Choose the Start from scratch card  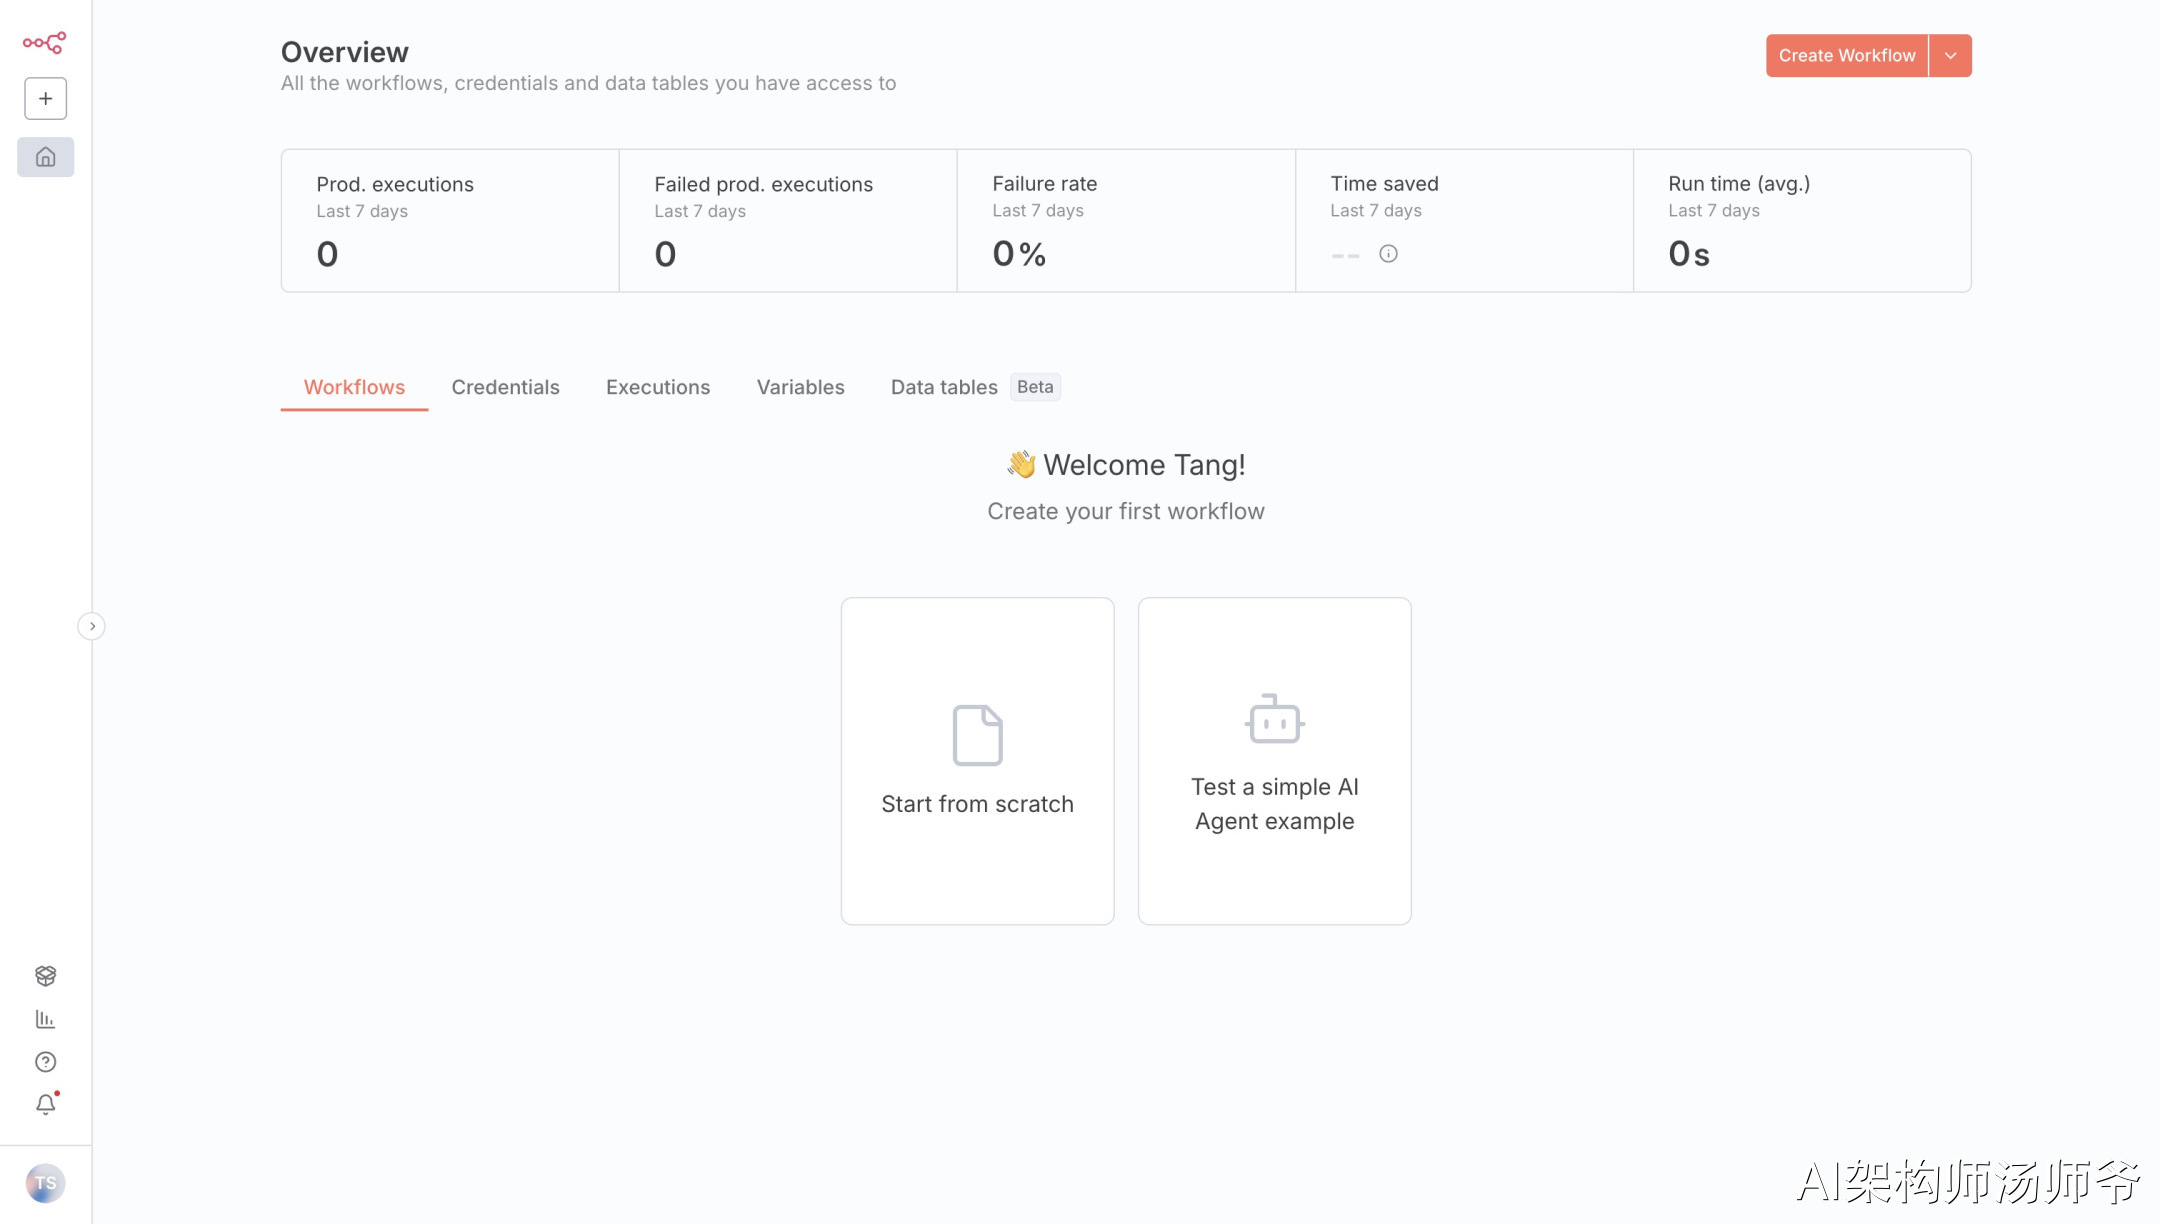tap(977, 761)
